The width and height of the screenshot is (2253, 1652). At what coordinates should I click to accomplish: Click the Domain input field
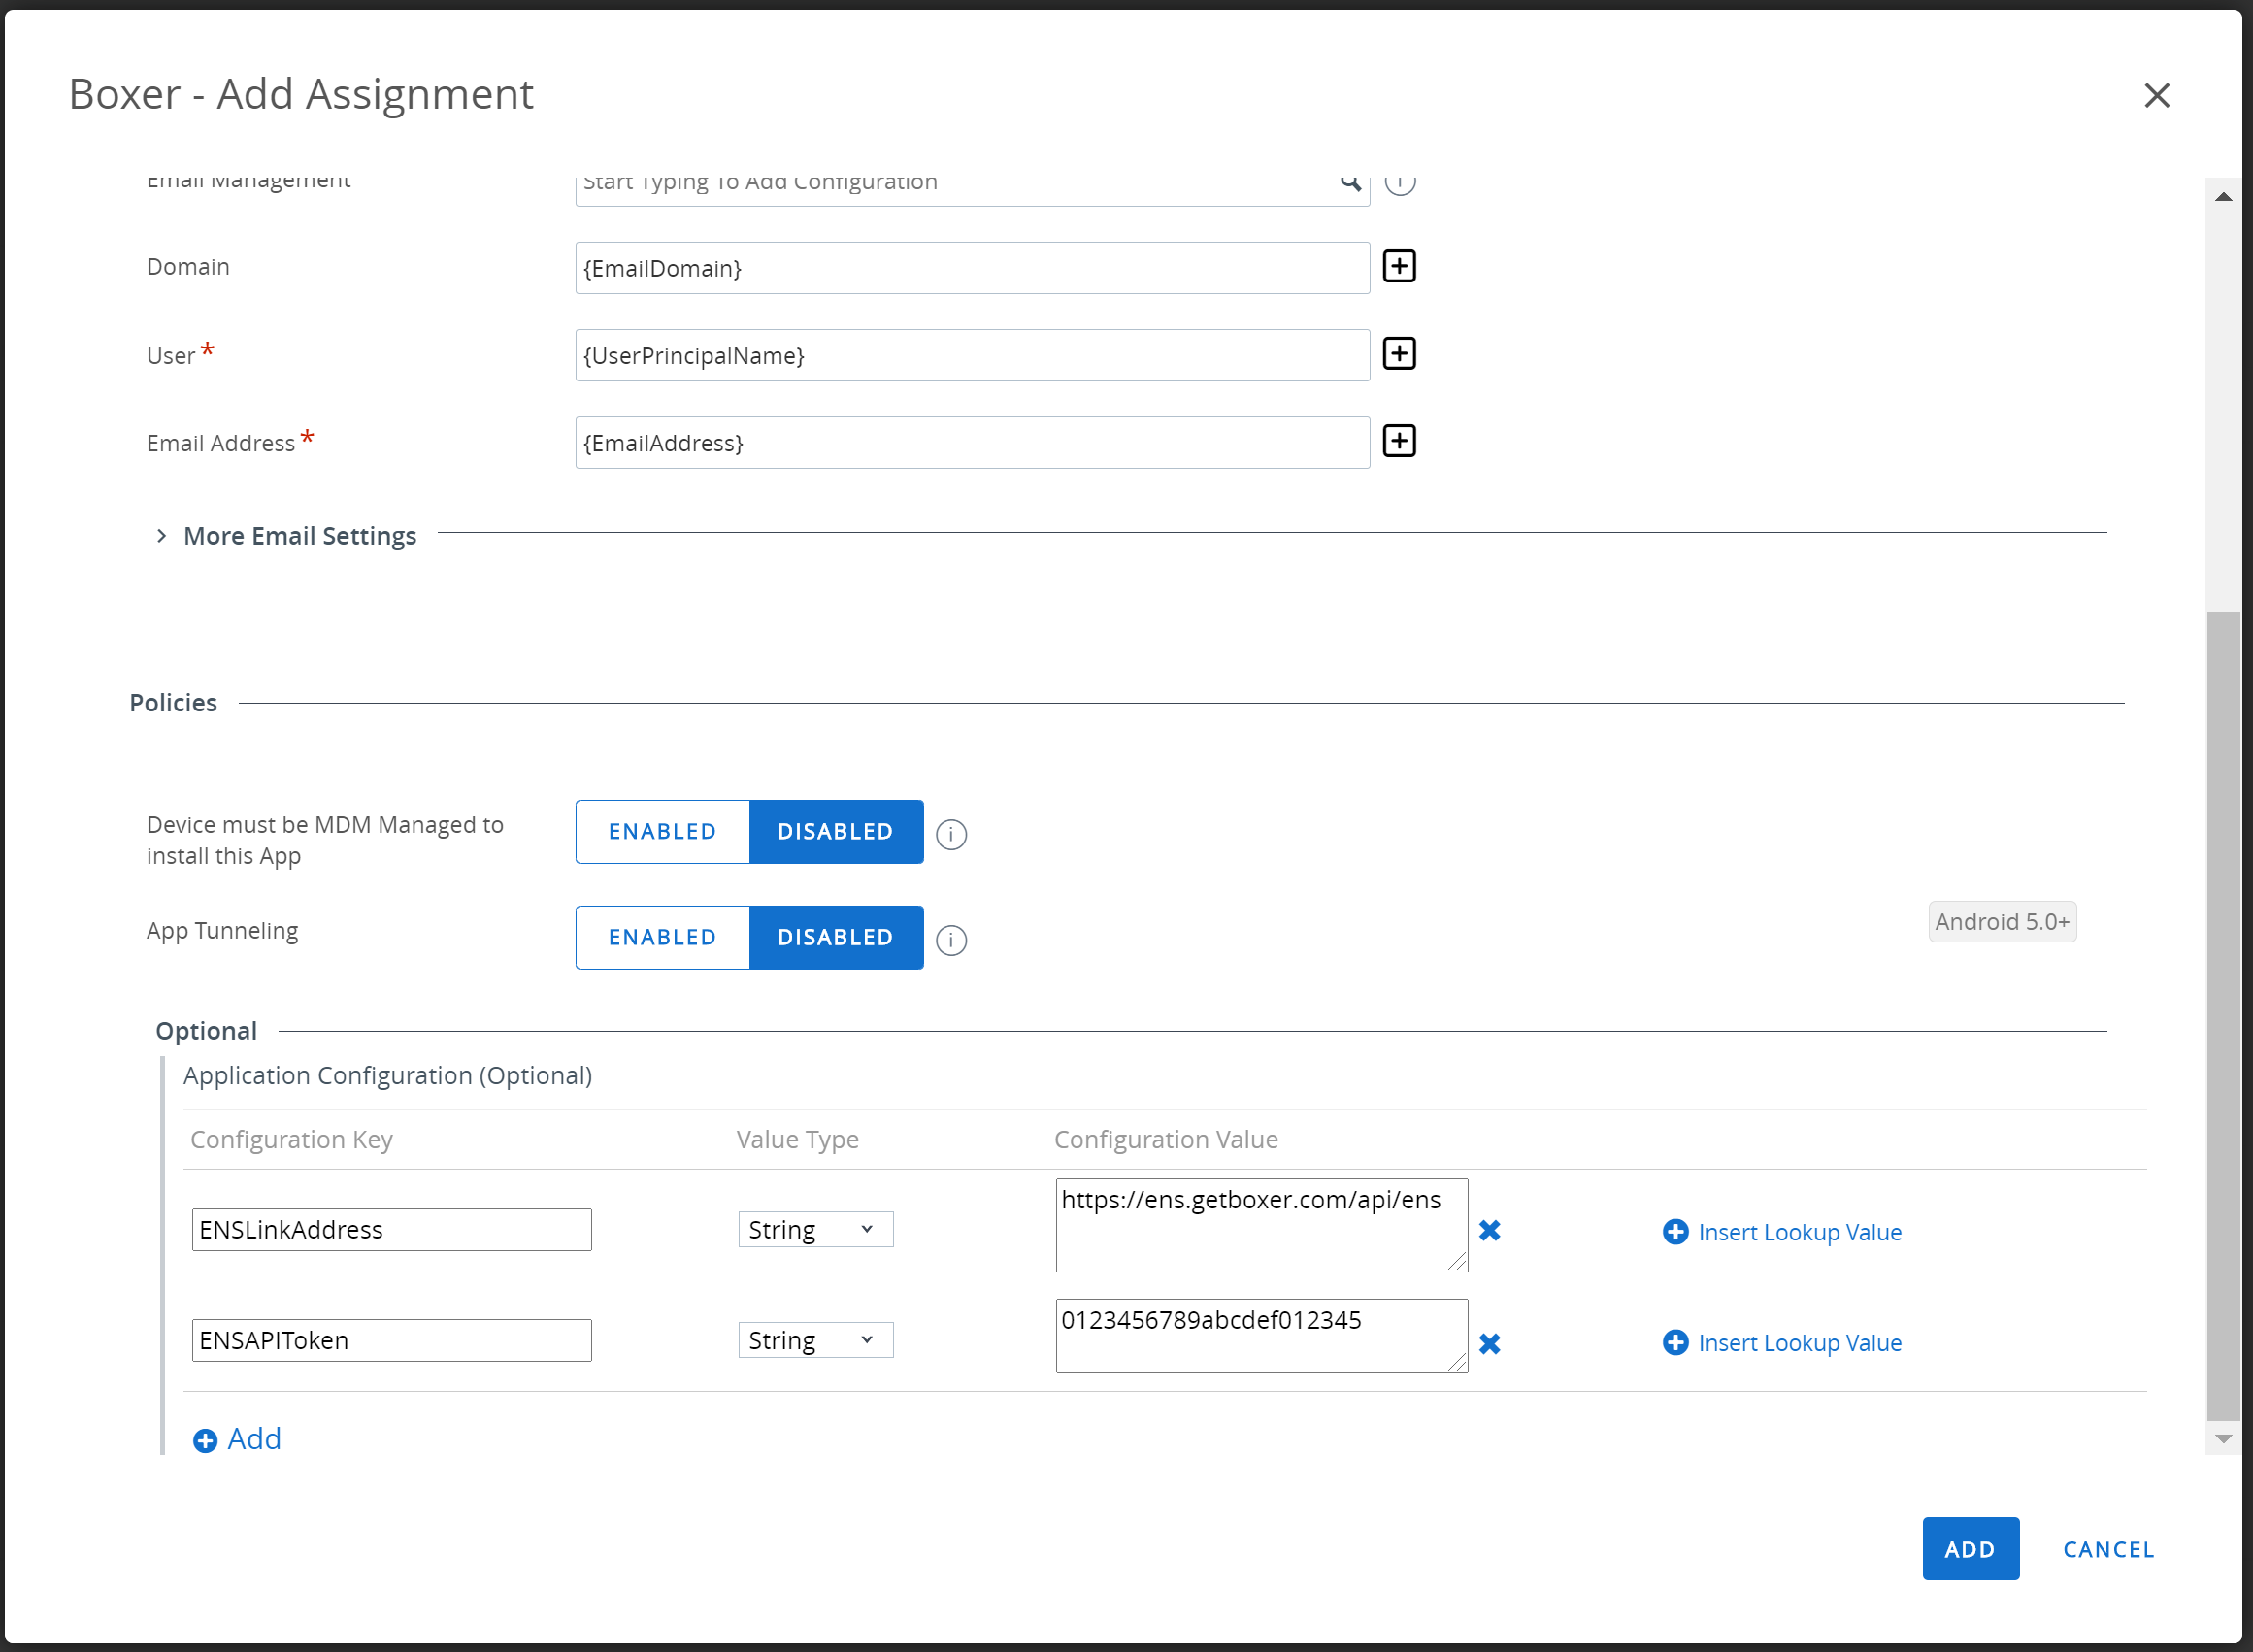click(x=972, y=268)
